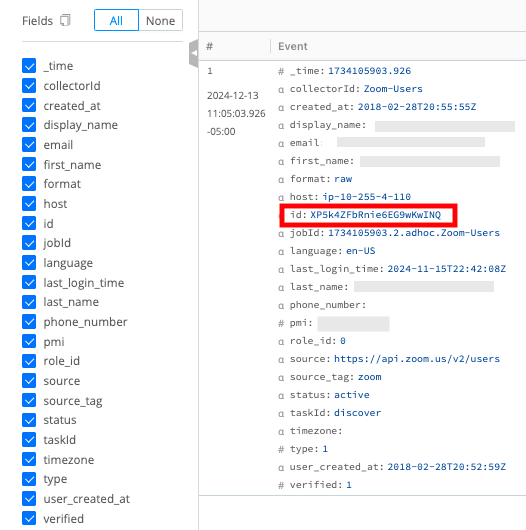This screenshot has height=530, width=526.
Task: Uncheck the _time field checkbox
Action: point(29,66)
